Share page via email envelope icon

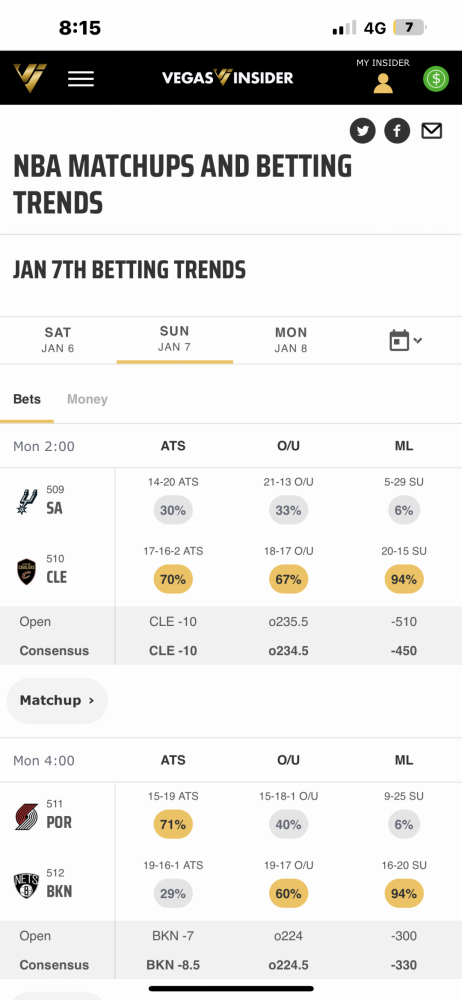pos(431,131)
